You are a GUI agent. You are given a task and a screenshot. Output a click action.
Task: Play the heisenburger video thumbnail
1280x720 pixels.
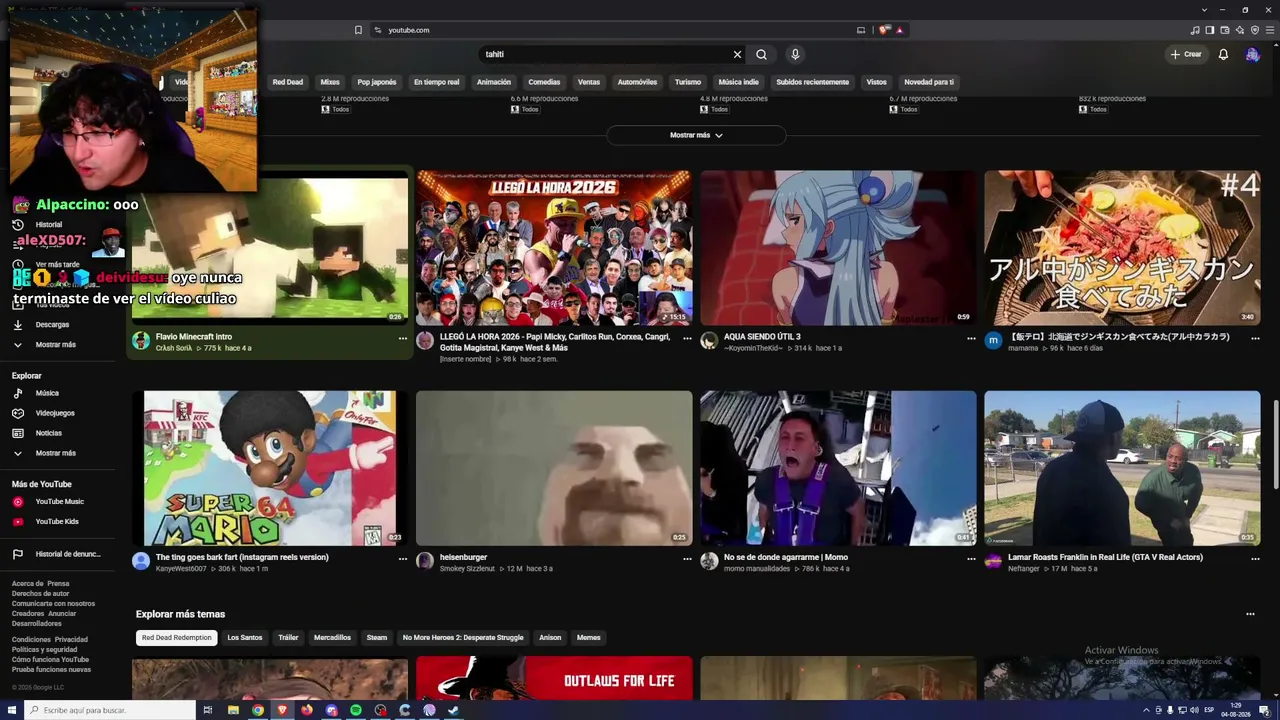point(554,468)
